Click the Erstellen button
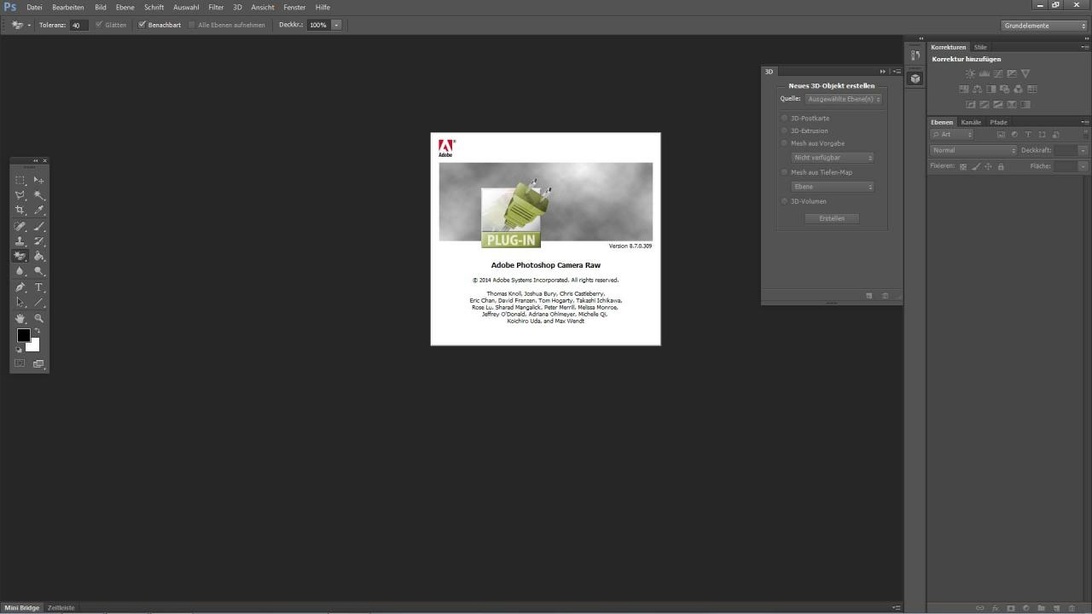The height and width of the screenshot is (614, 1092). (x=832, y=218)
